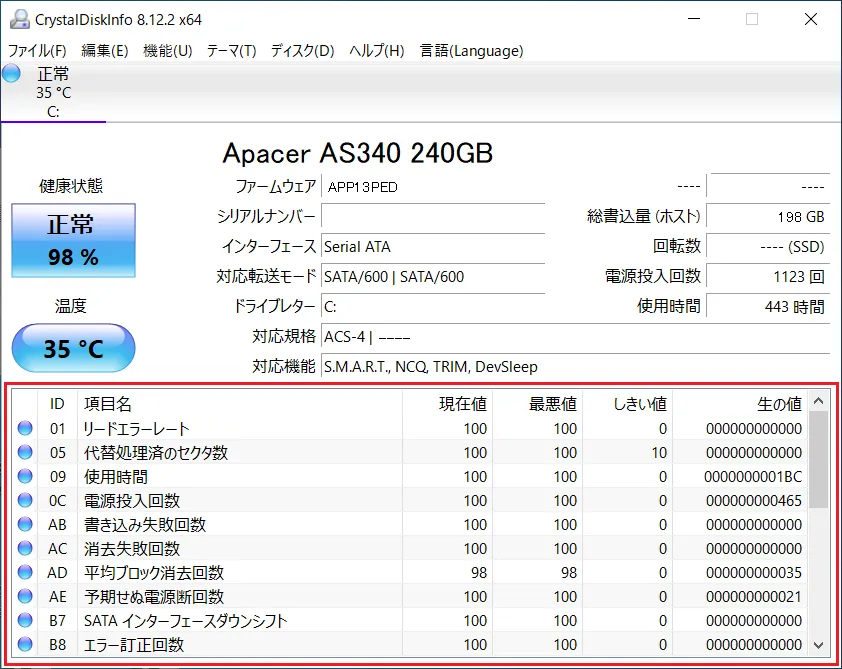This screenshot has height=669, width=842.
Task: Open the ディスク(D) menu
Action: click(x=302, y=50)
